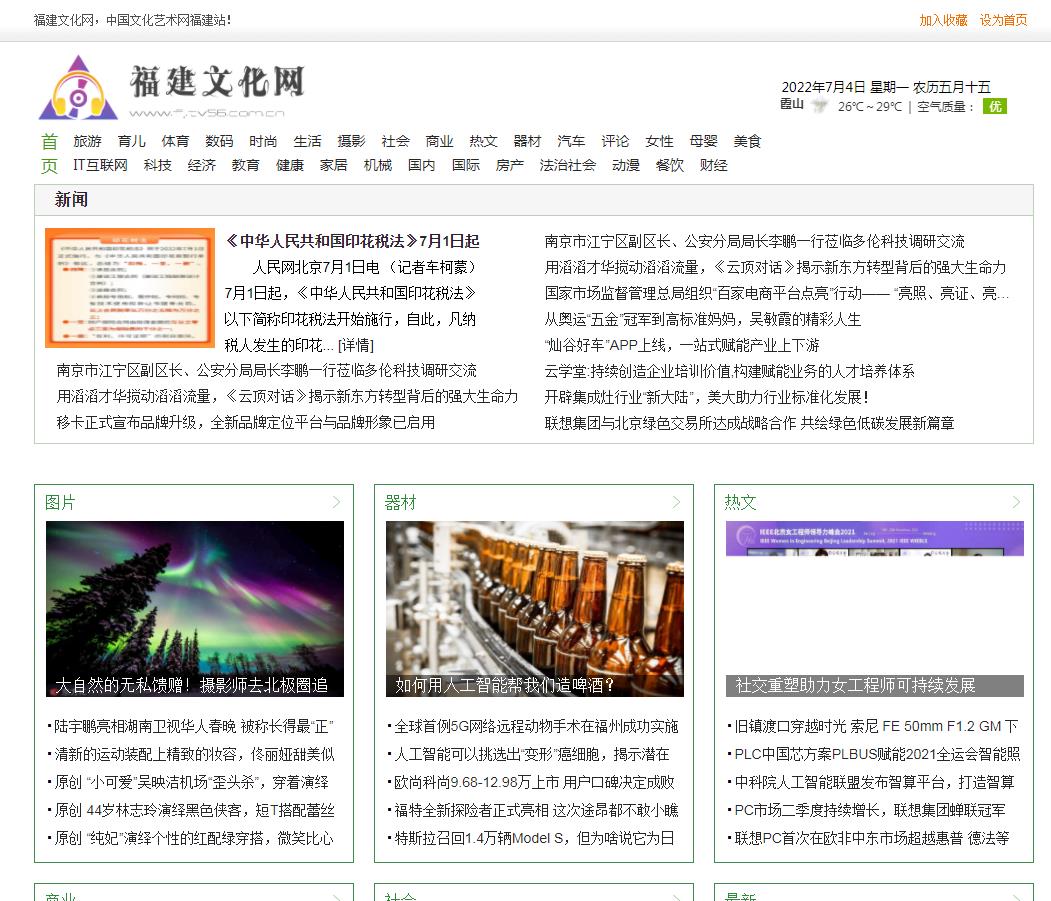Click the 福建文化网 site logo

tap(172, 87)
